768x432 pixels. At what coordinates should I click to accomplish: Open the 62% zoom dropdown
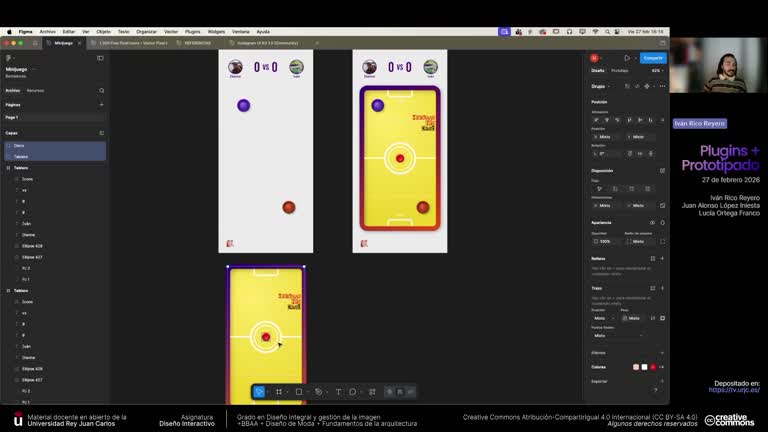[x=658, y=71]
